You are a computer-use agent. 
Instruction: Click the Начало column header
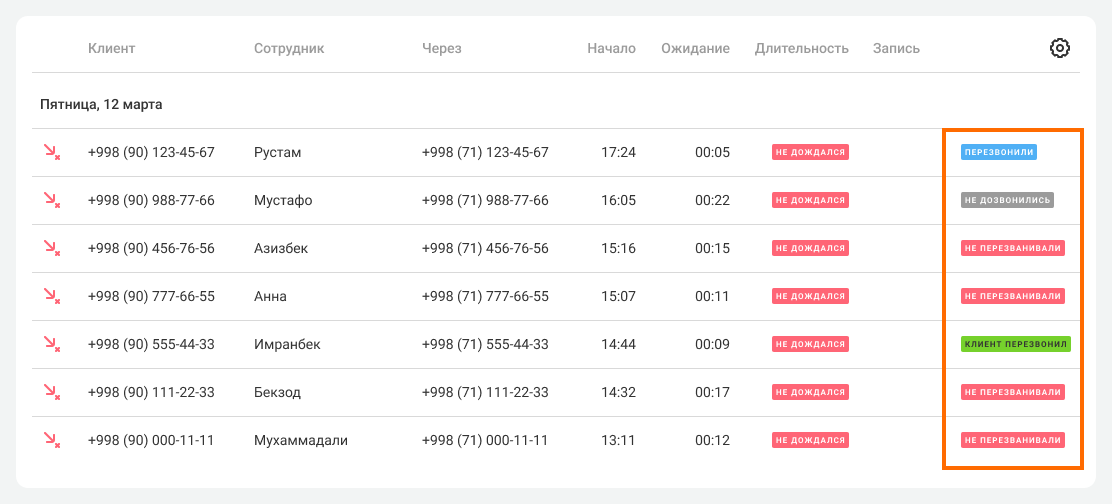click(x=611, y=48)
